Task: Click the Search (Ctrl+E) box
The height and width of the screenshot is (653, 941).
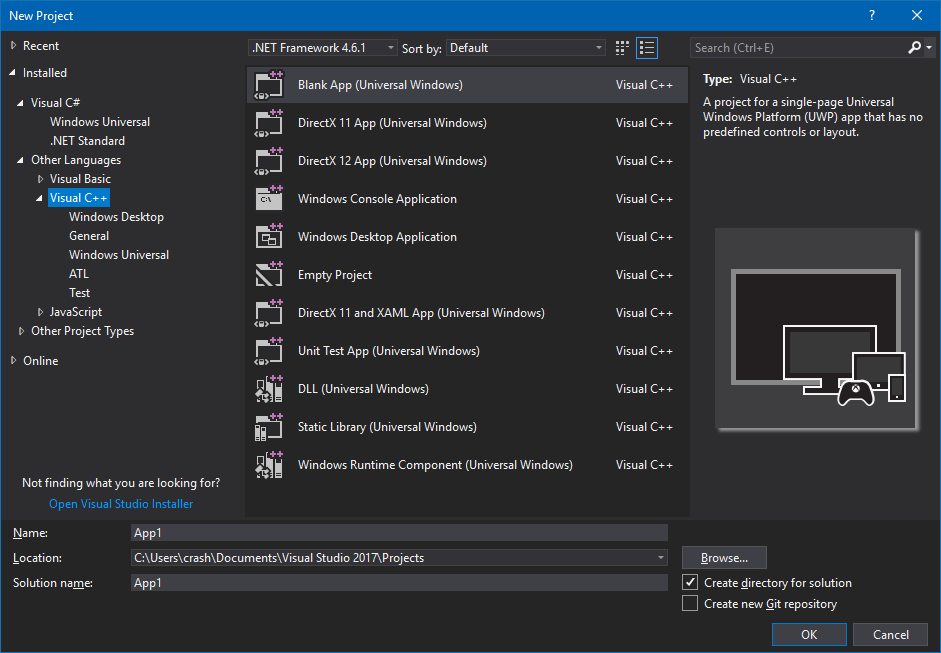Action: tap(800, 47)
